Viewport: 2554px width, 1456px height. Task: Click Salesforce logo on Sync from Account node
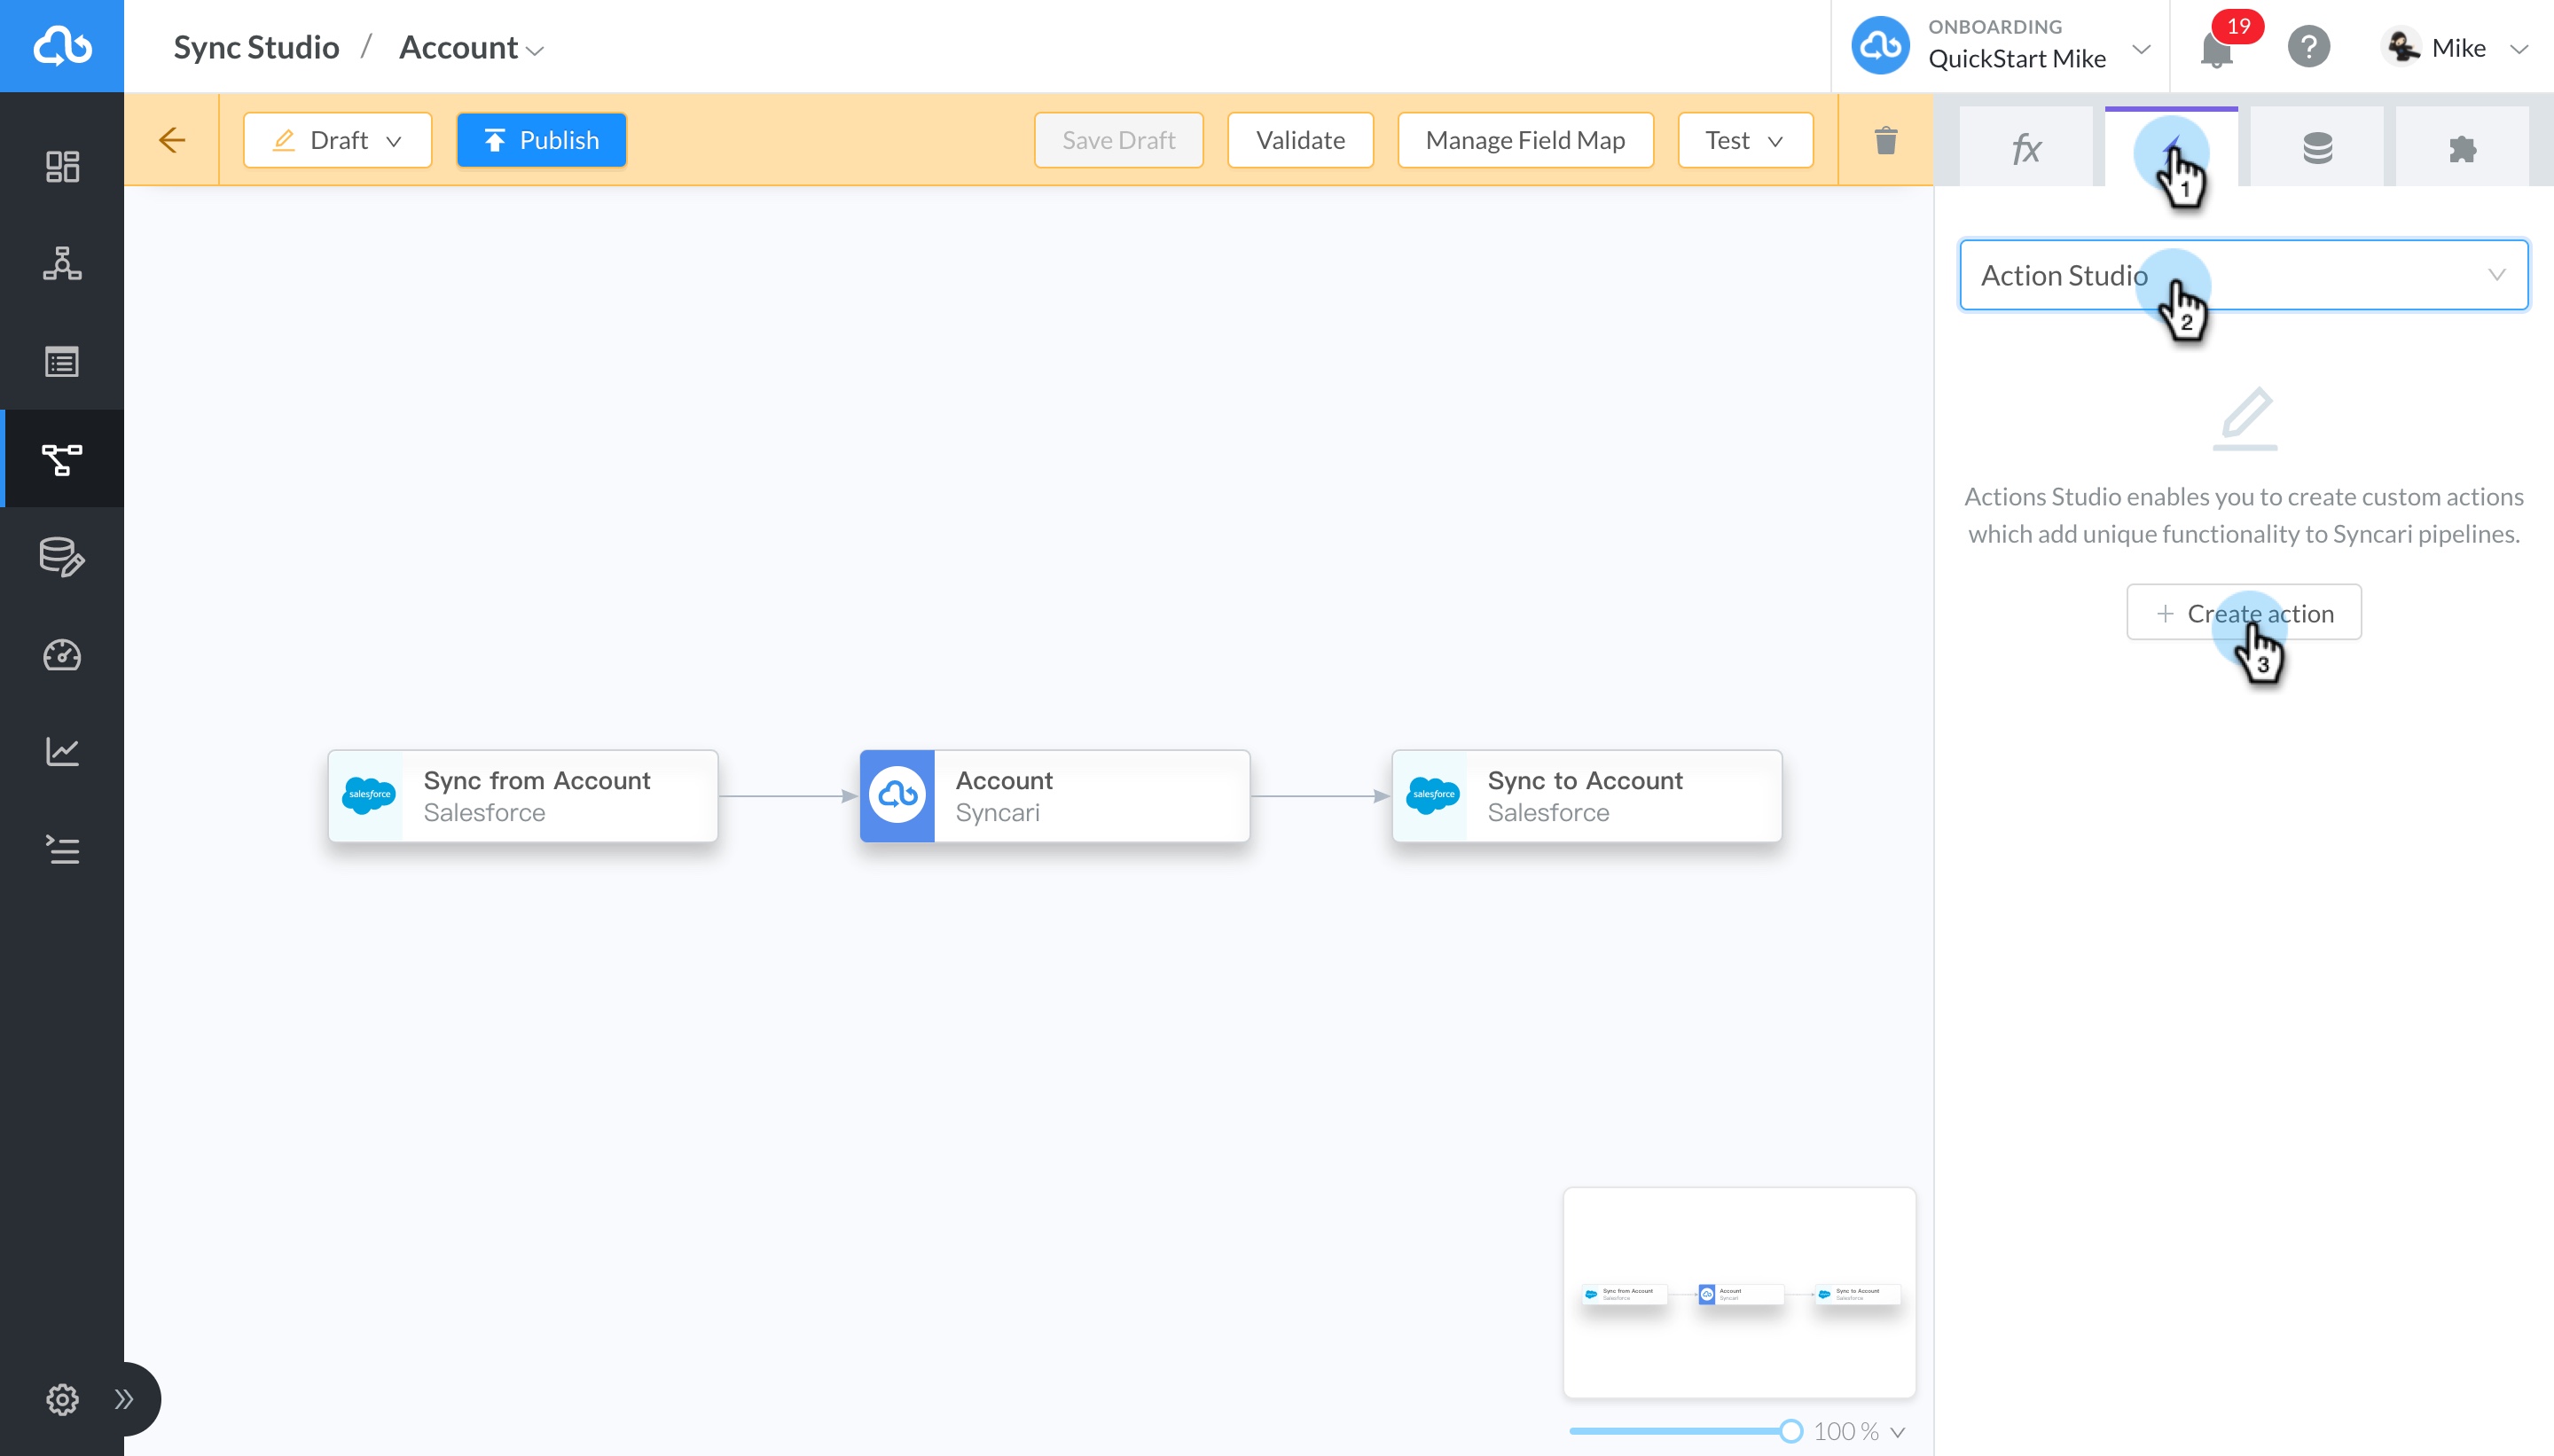tap(369, 795)
